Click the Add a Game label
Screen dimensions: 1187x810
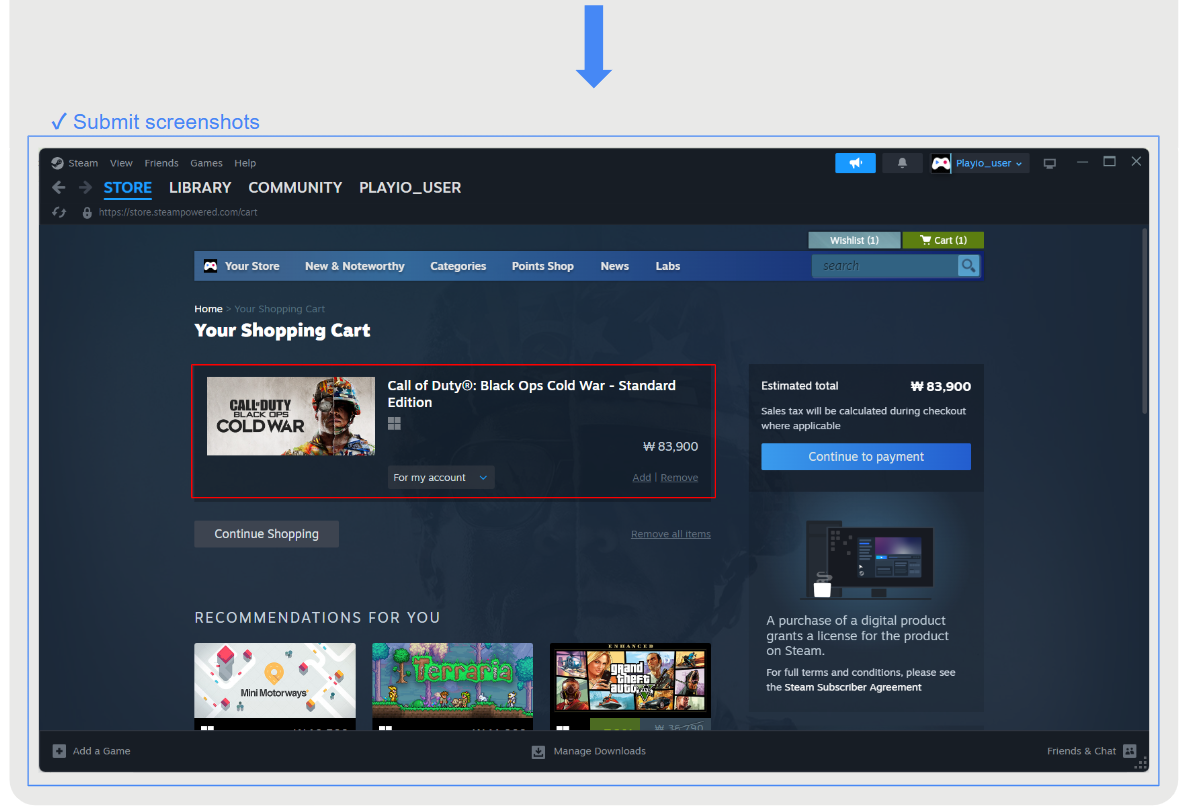tap(101, 751)
